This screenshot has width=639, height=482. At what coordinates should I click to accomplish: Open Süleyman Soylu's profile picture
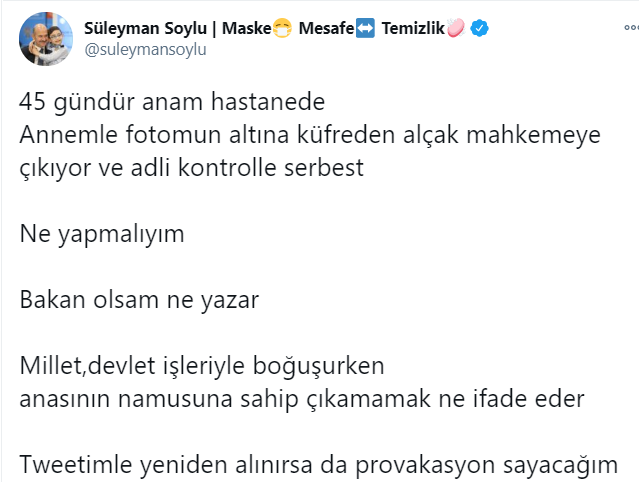(x=45, y=38)
